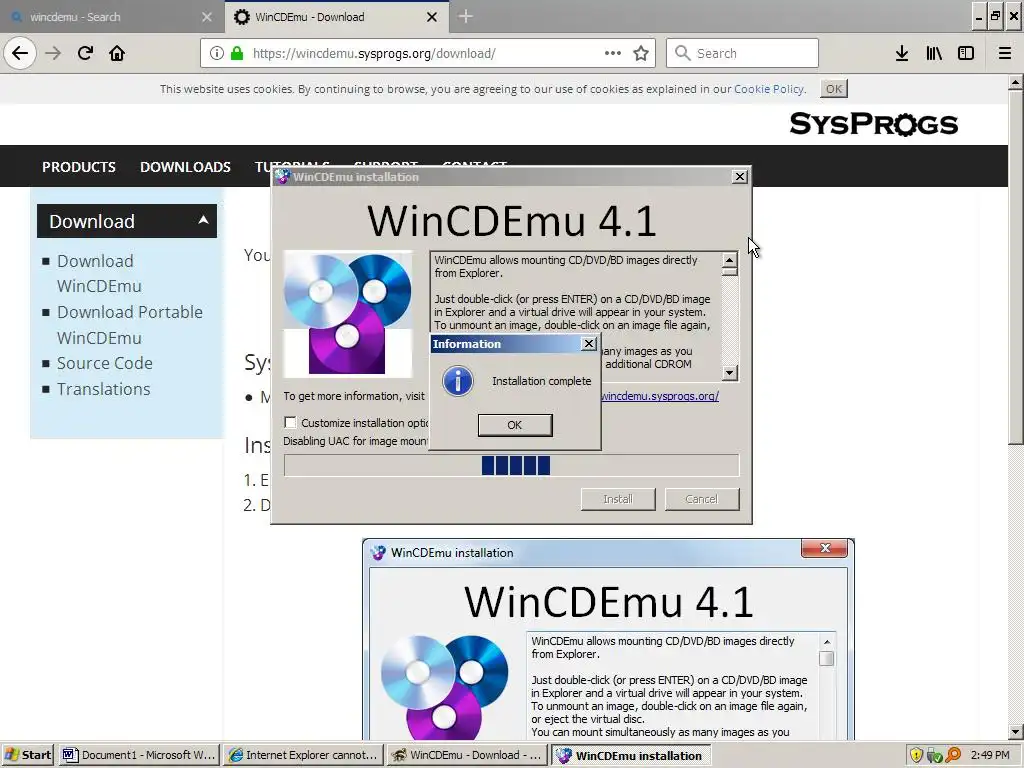Screen dimensions: 1024x768
Task: Open the browser home page icon
Action: pos(117,53)
